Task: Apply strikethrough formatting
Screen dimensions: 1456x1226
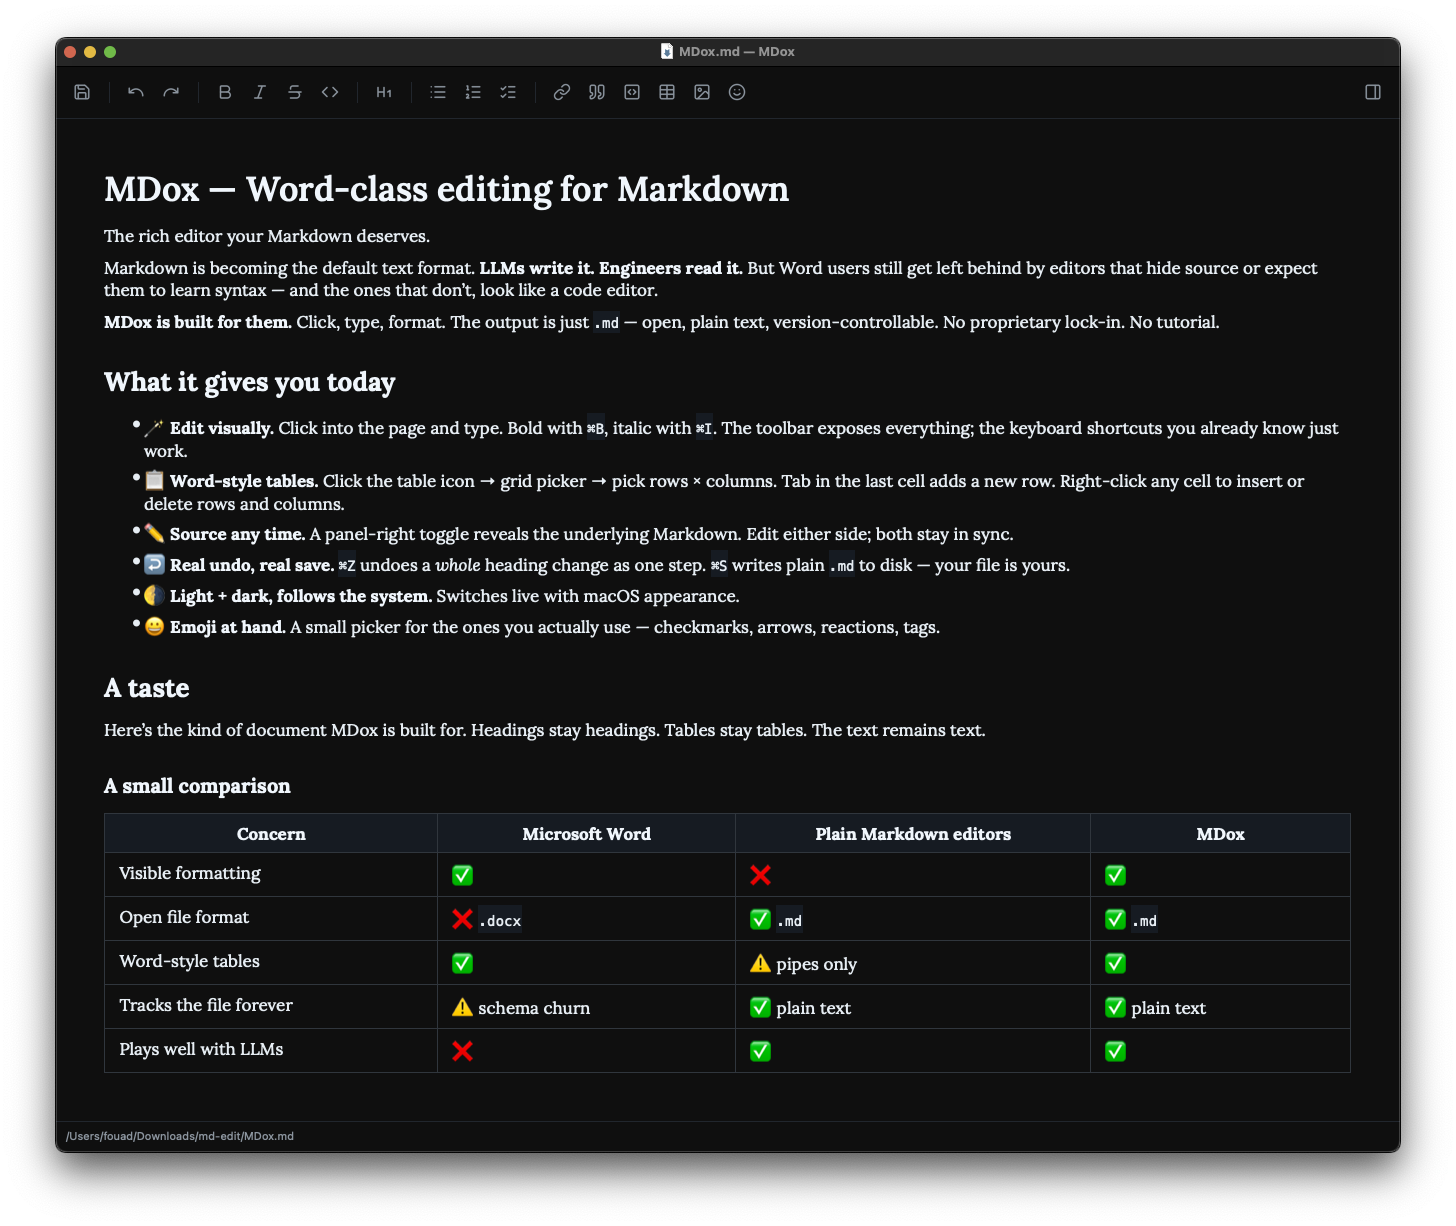Action: [295, 92]
